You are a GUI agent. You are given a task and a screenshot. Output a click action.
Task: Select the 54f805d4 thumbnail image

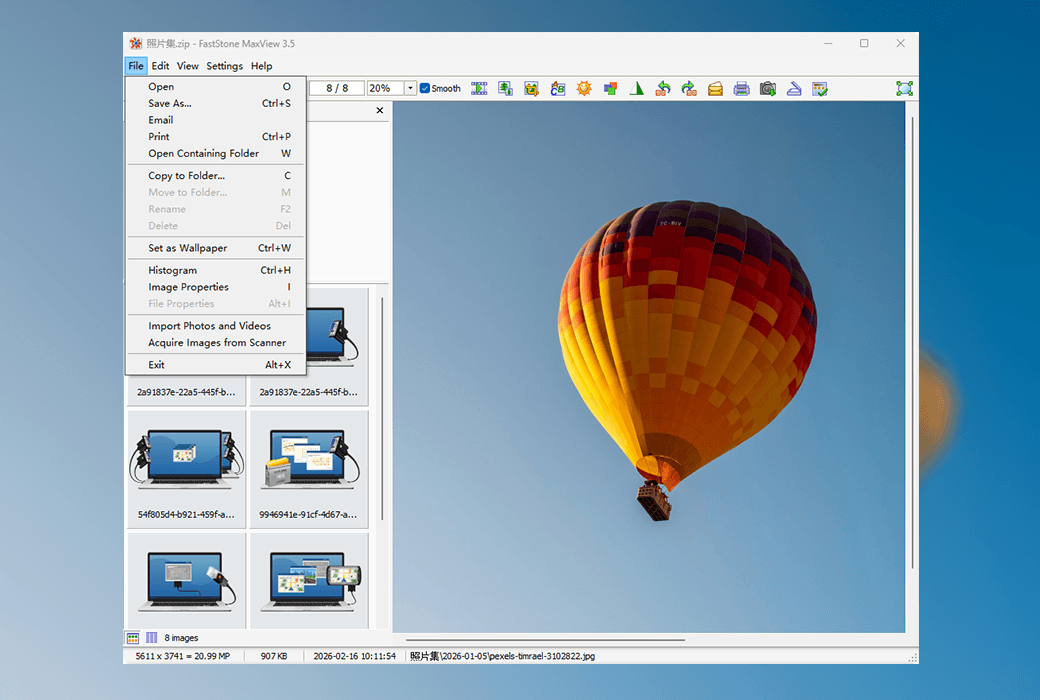pos(186,455)
